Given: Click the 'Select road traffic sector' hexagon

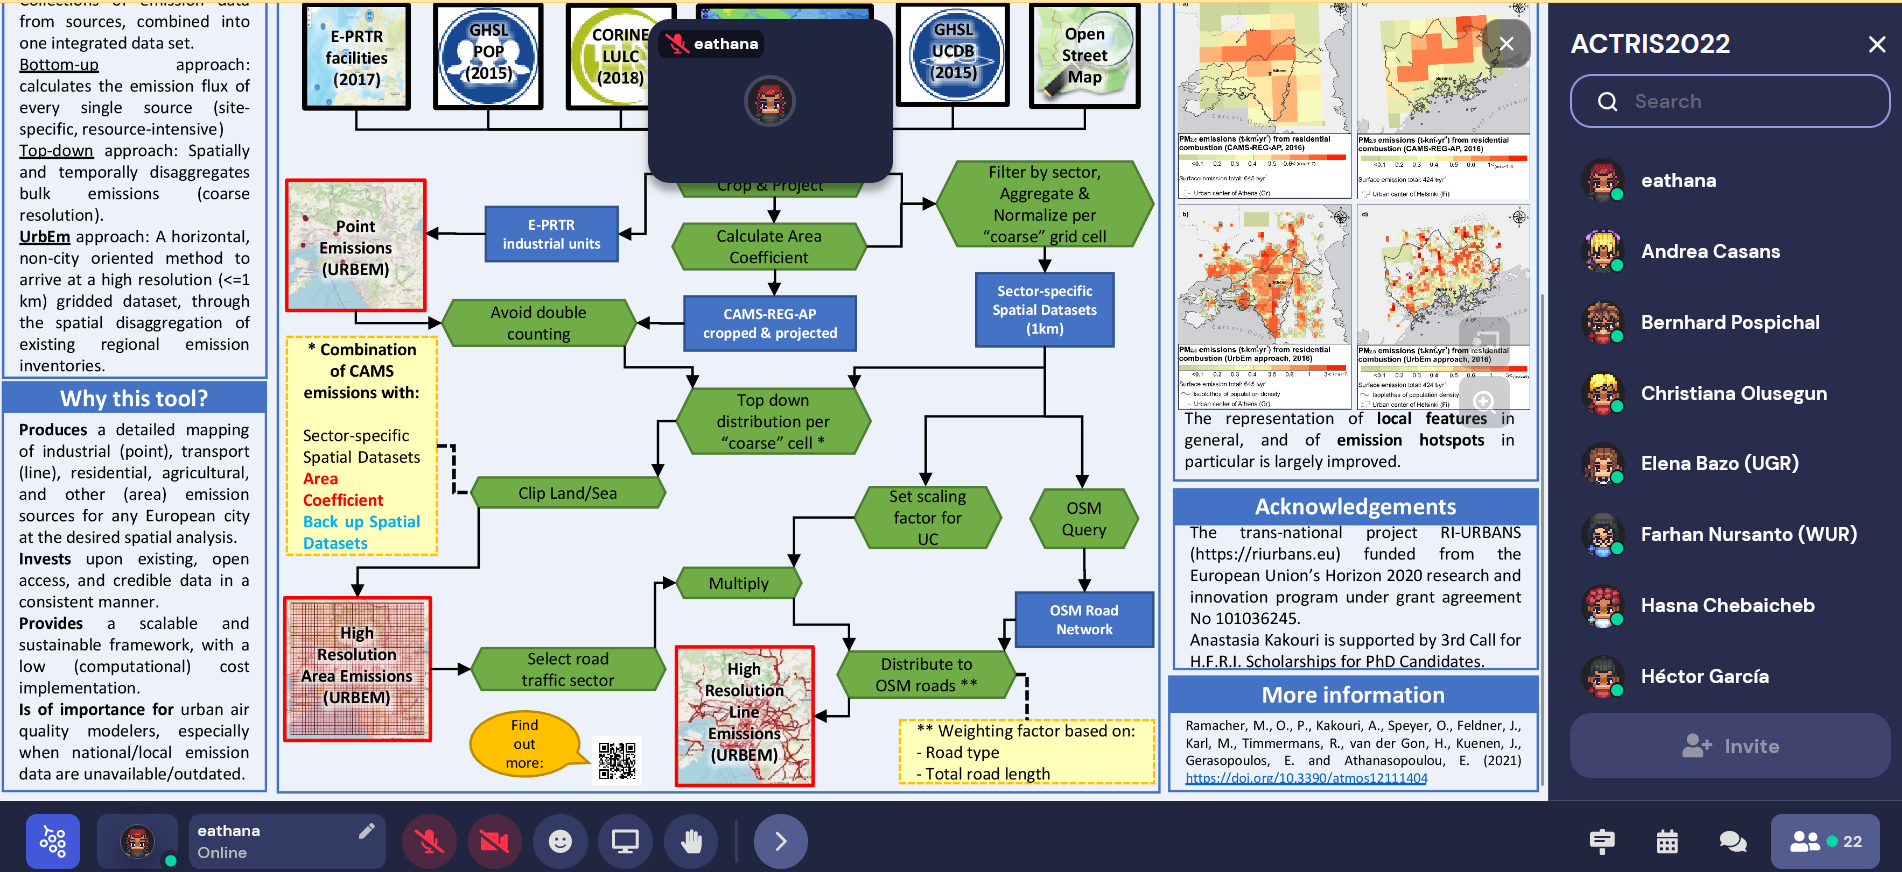Looking at the screenshot, I should coord(567,669).
